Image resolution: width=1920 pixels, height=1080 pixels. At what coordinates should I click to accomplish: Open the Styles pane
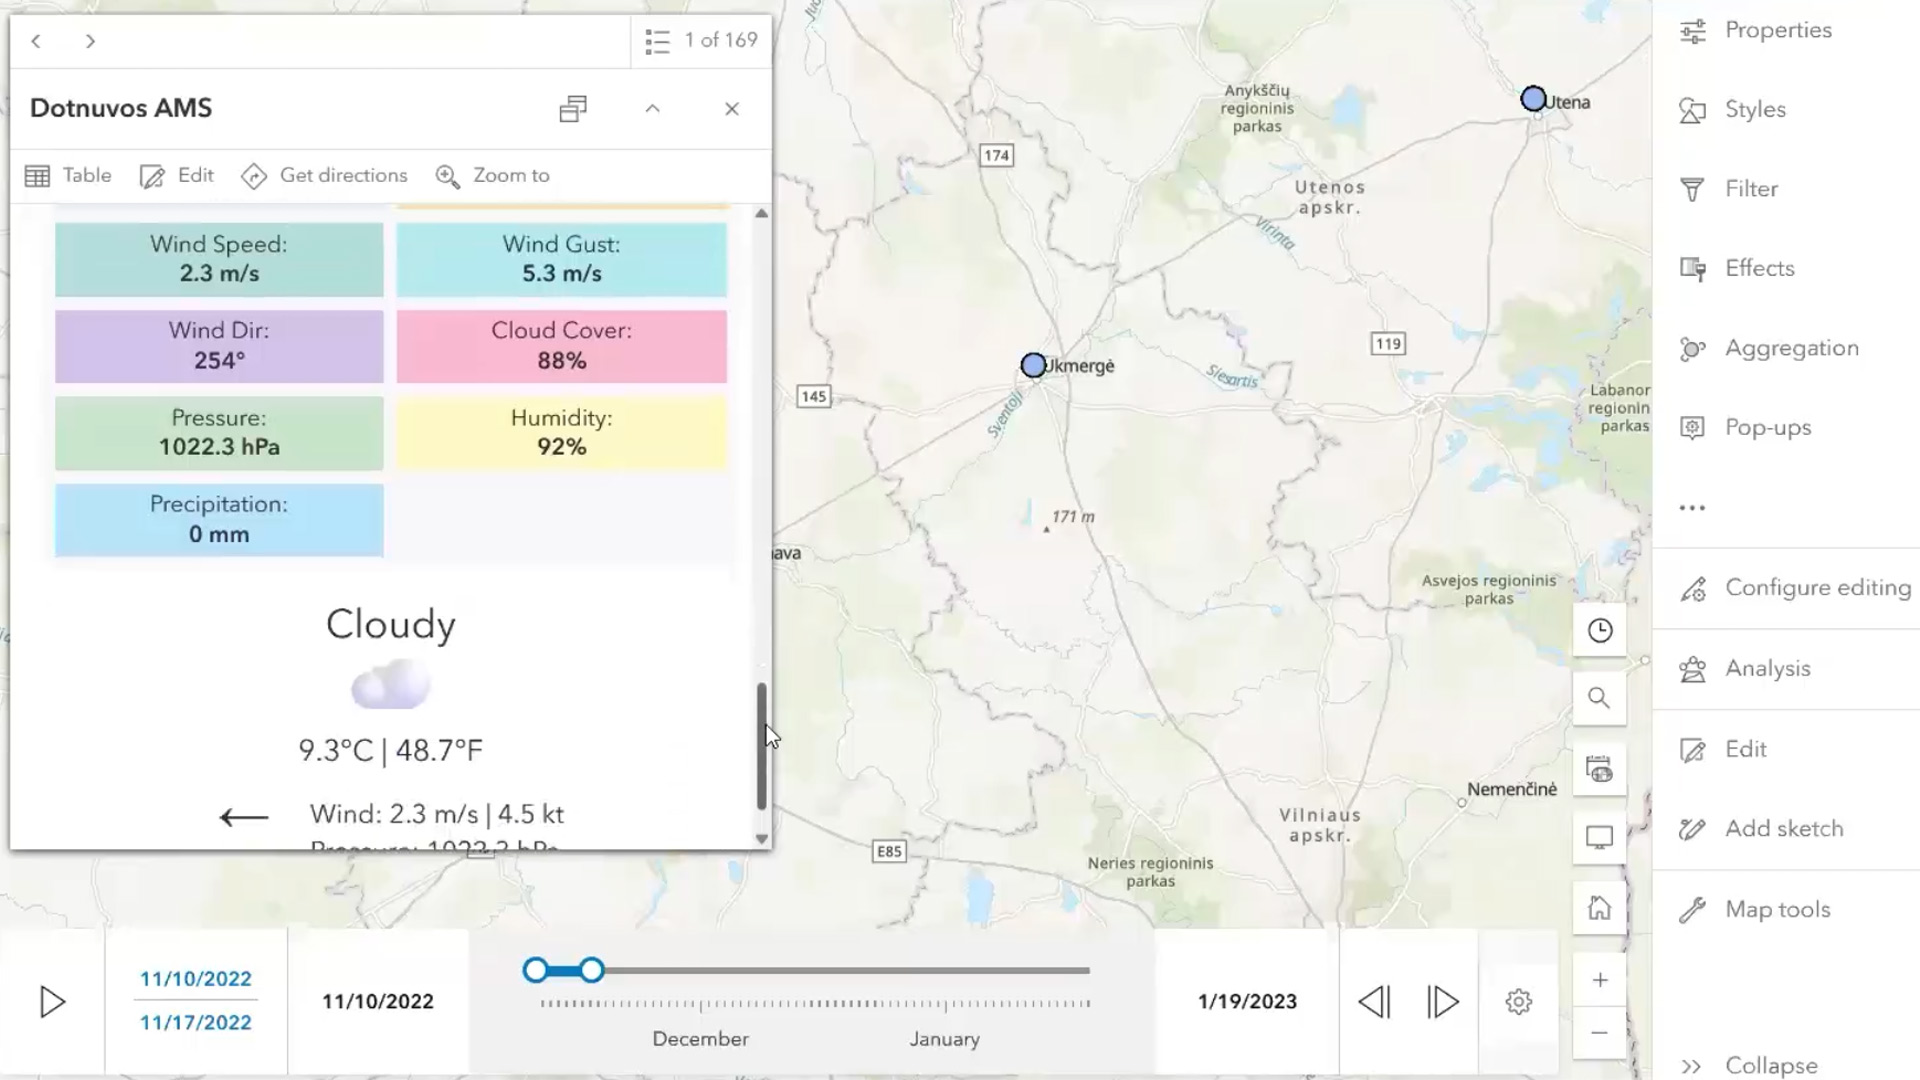point(1753,109)
